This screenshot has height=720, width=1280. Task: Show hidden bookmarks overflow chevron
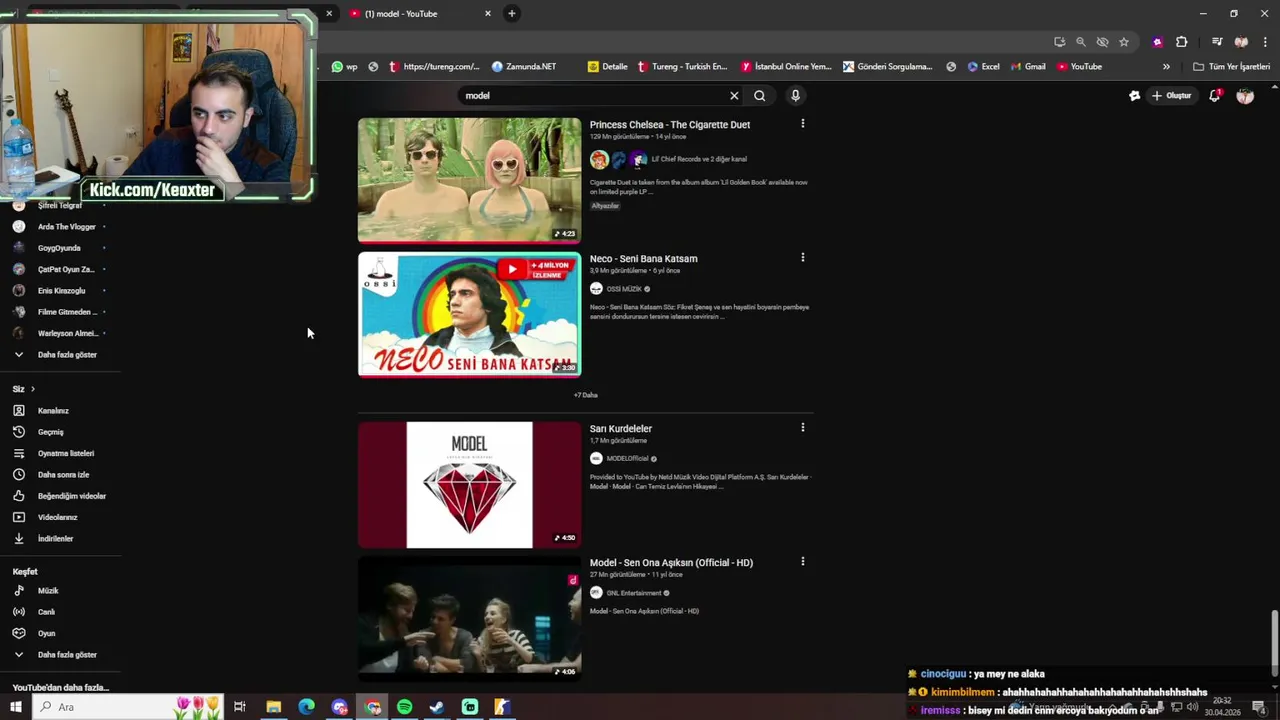pos(1166,67)
